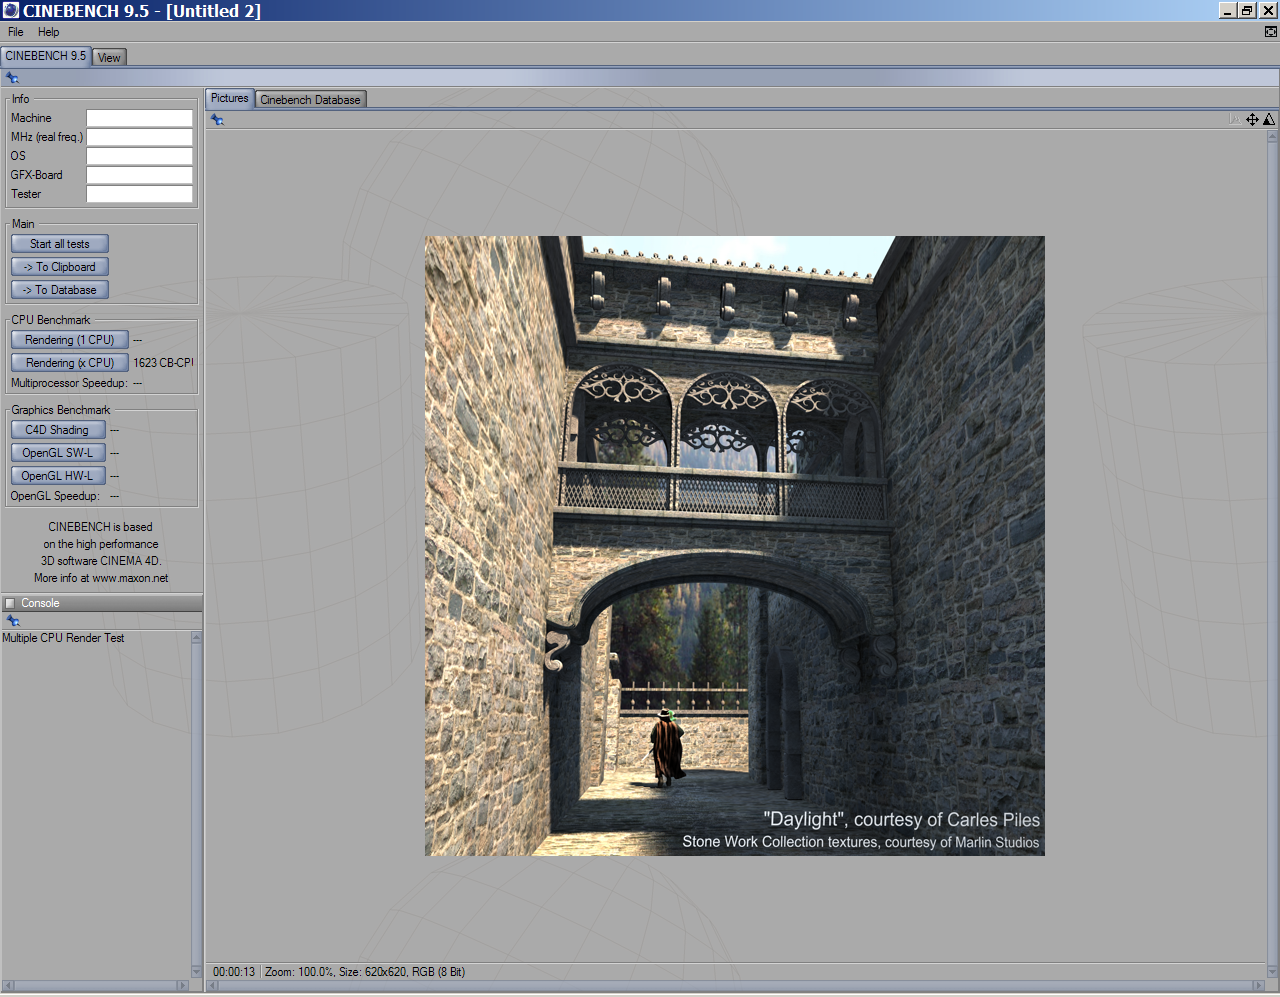Click the pushpin icon in the Console panel
Viewport: 1280px width, 997px height.
pyautogui.click(x=13, y=621)
